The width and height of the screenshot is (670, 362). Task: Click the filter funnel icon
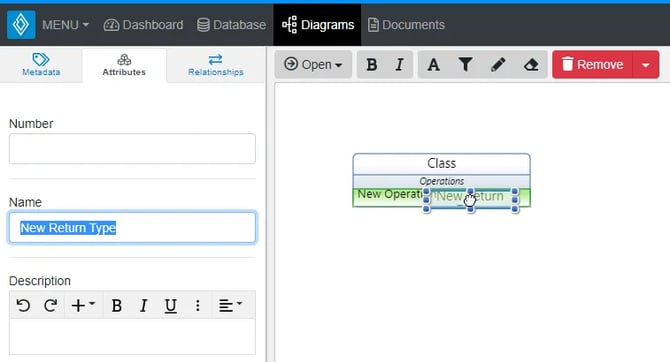point(465,65)
